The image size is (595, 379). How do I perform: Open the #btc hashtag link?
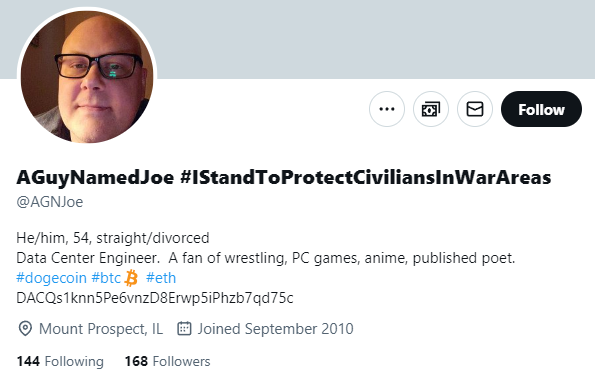(106, 278)
